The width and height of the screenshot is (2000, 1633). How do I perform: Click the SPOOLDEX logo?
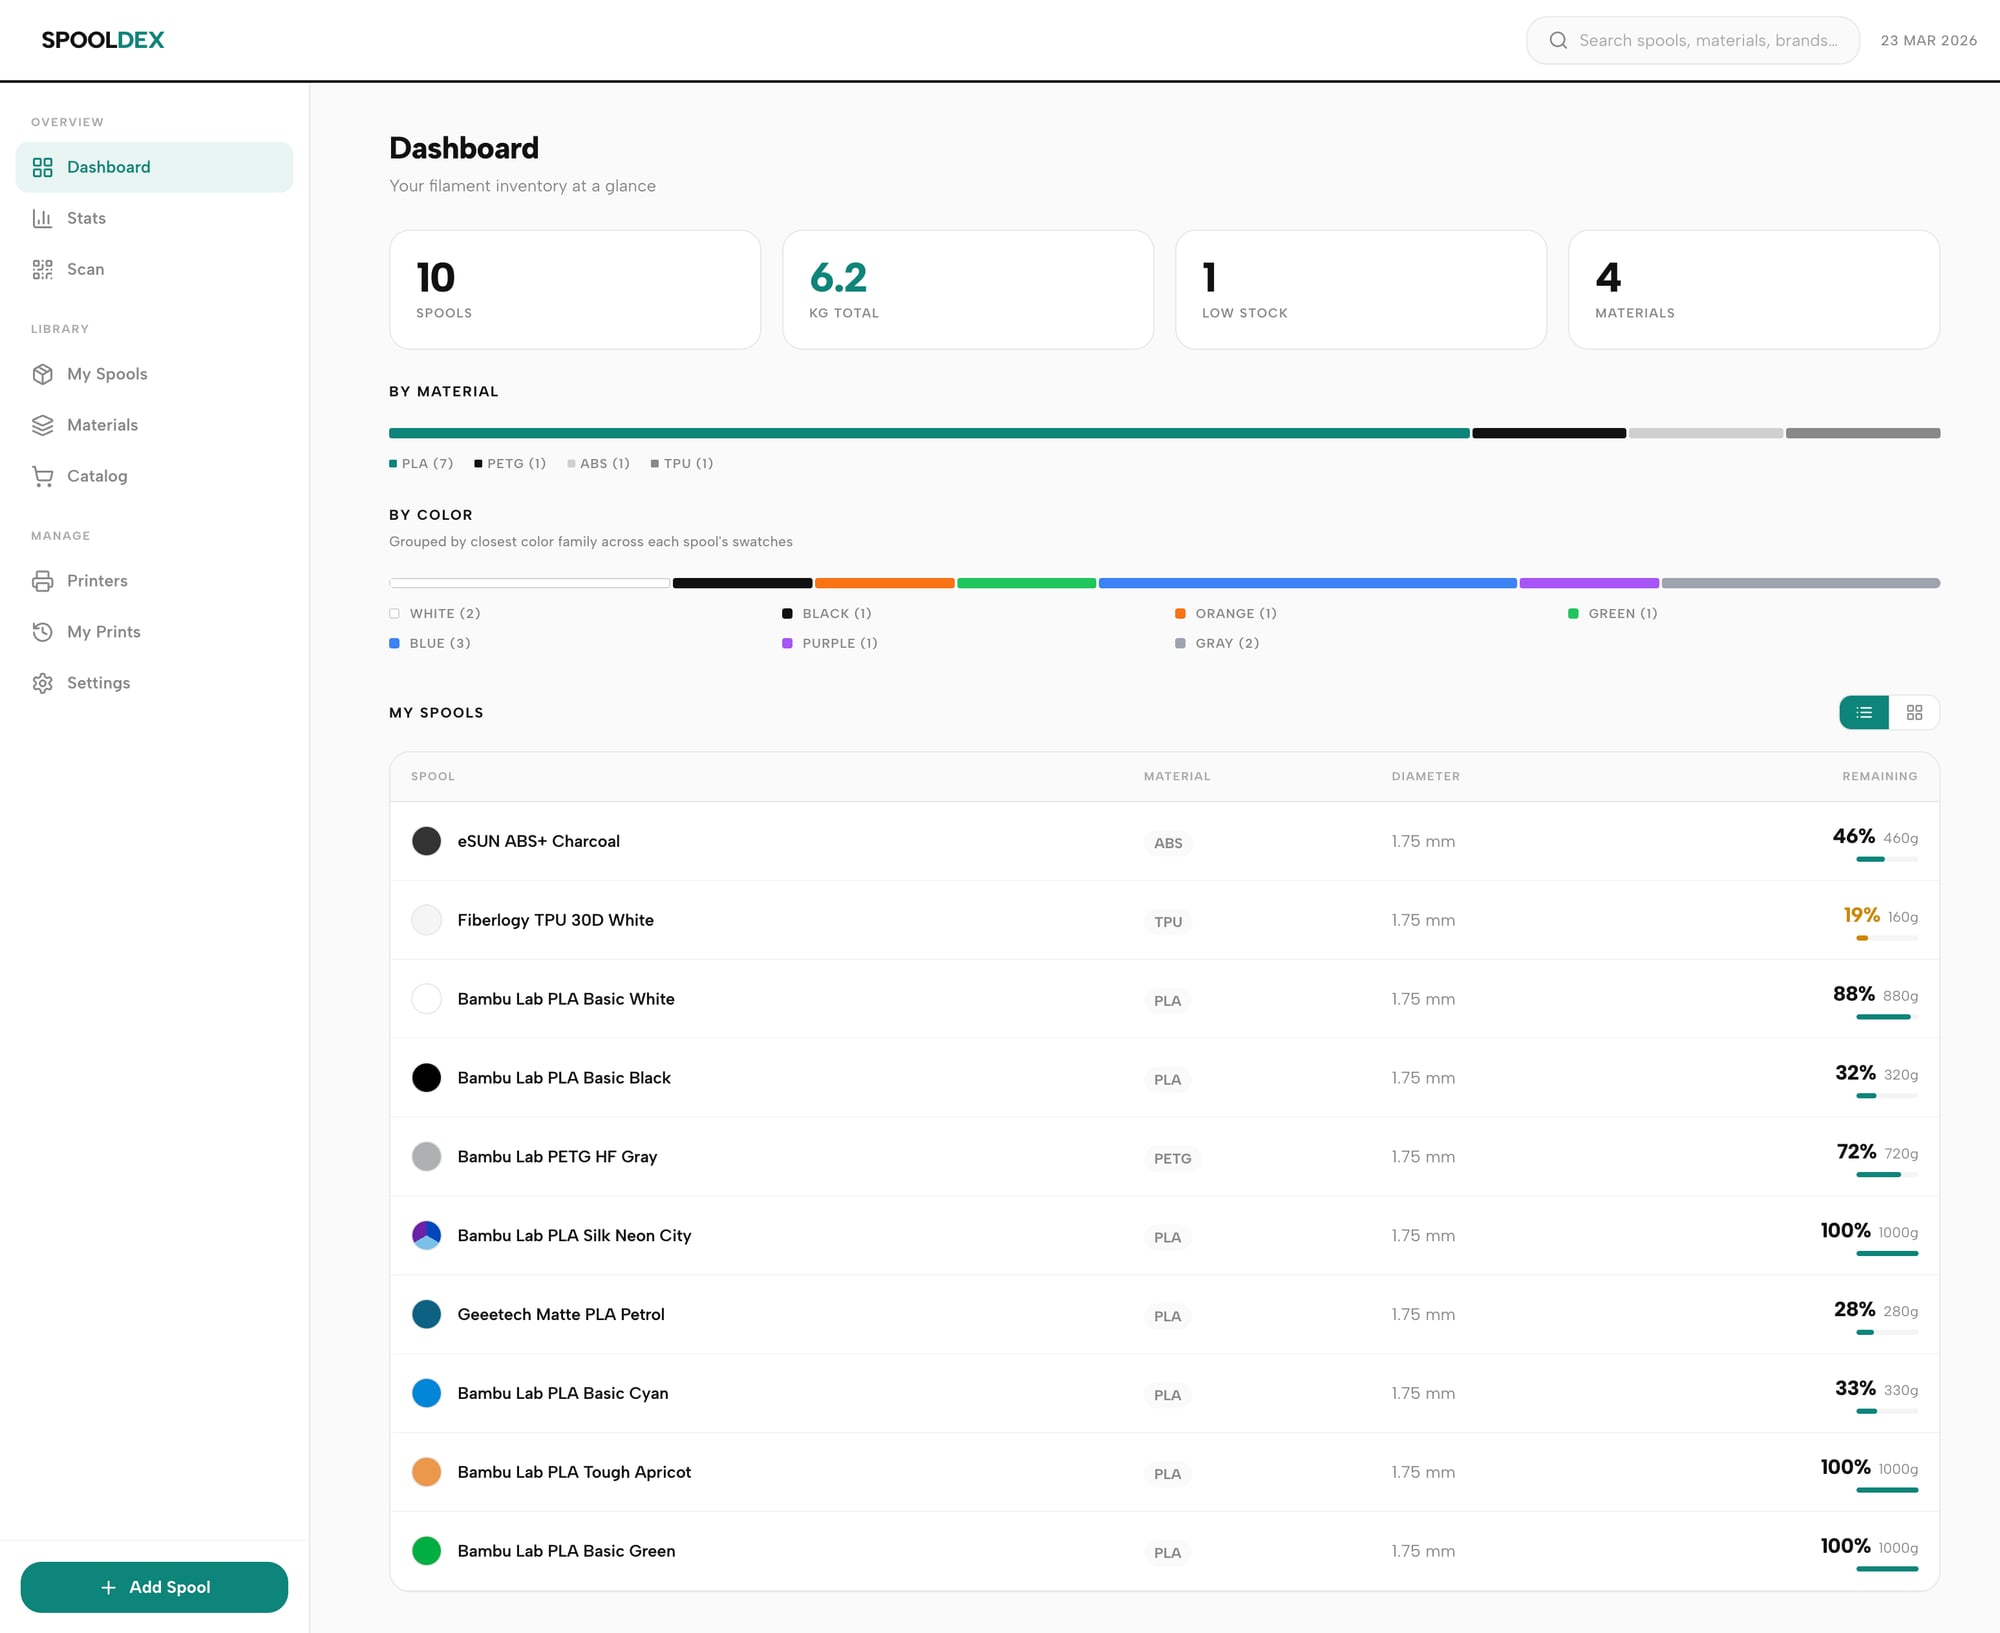click(x=103, y=40)
